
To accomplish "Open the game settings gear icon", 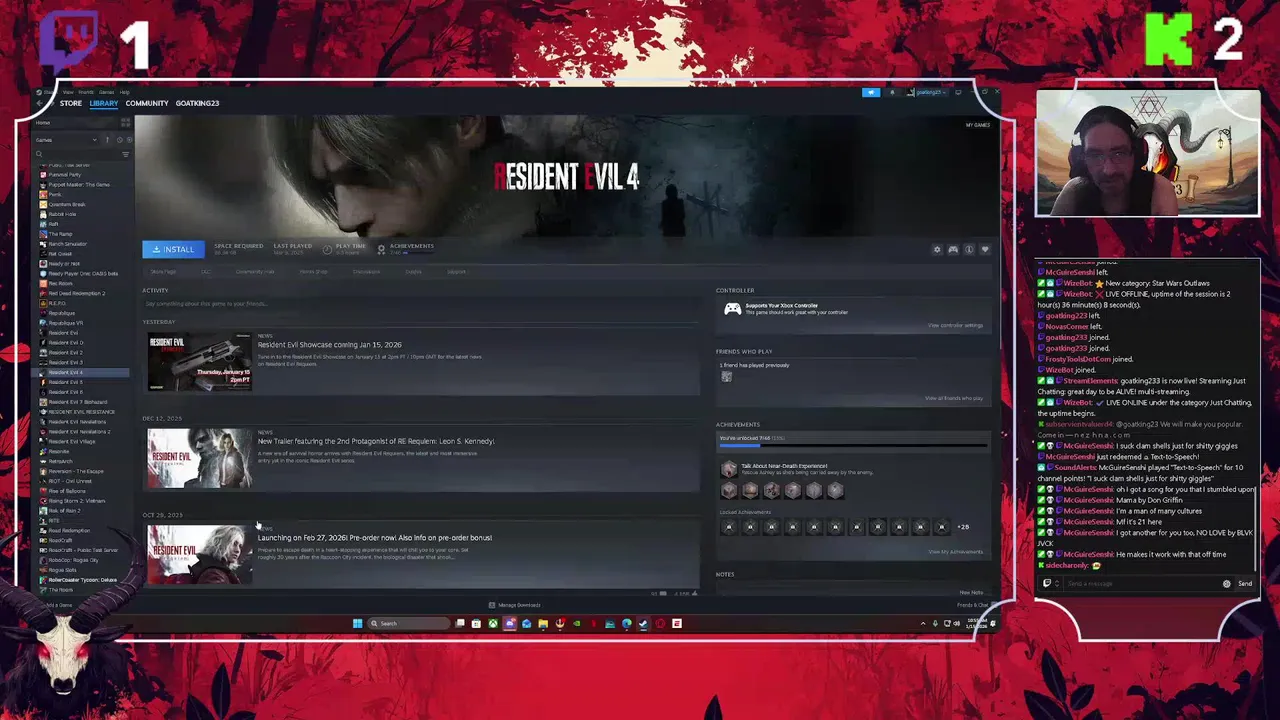I will point(937,249).
